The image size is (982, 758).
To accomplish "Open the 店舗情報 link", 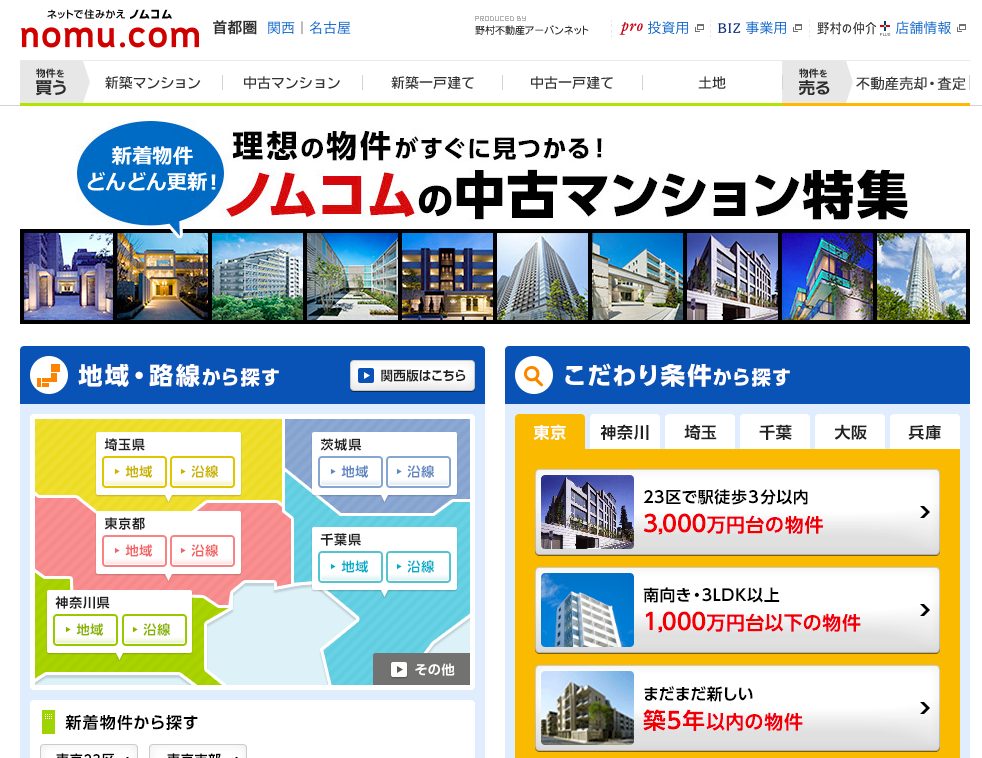I will pyautogui.click(x=930, y=28).
